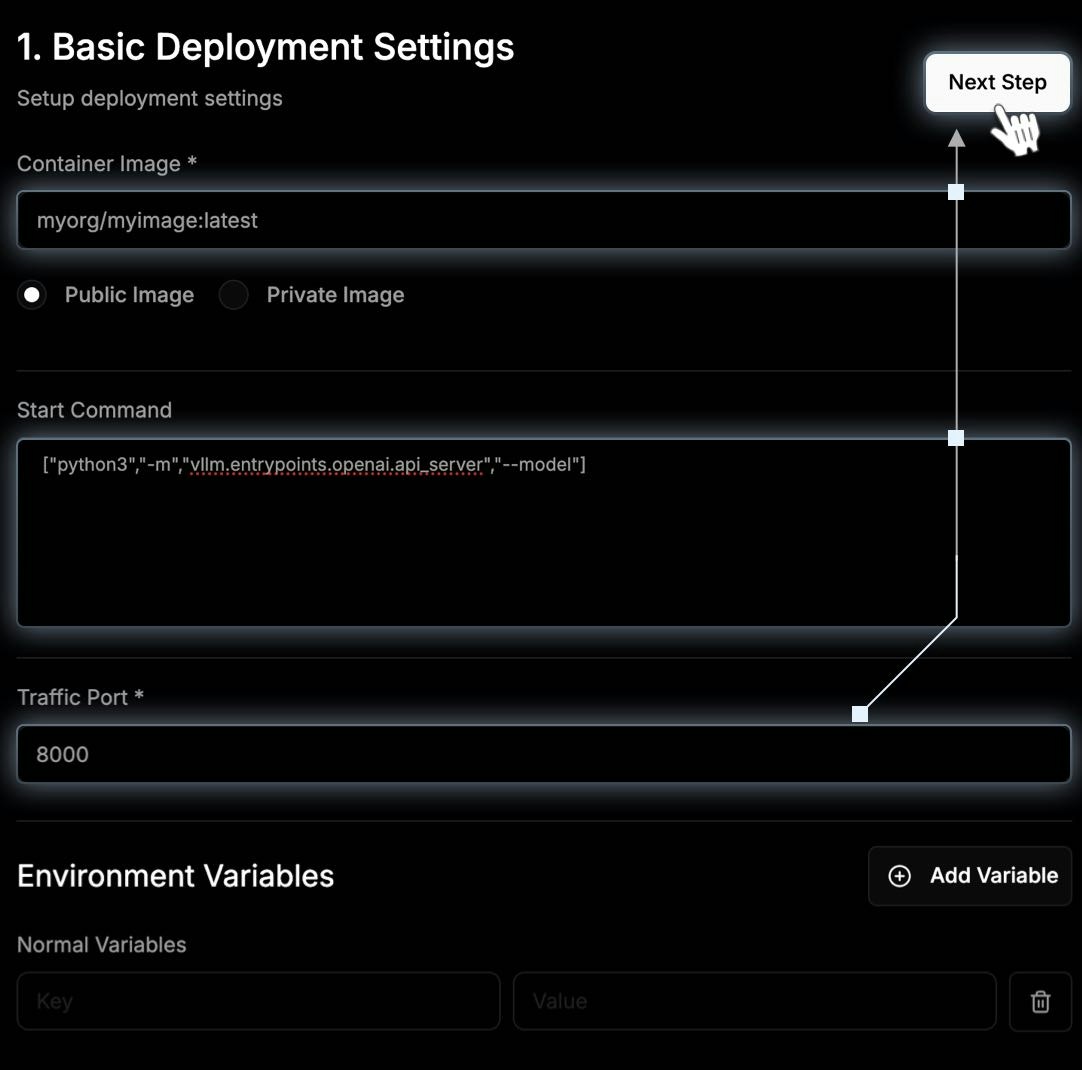Image resolution: width=1082 pixels, height=1070 pixels.
Task: Click inside the Start Command text area
Action: [544, 533]
